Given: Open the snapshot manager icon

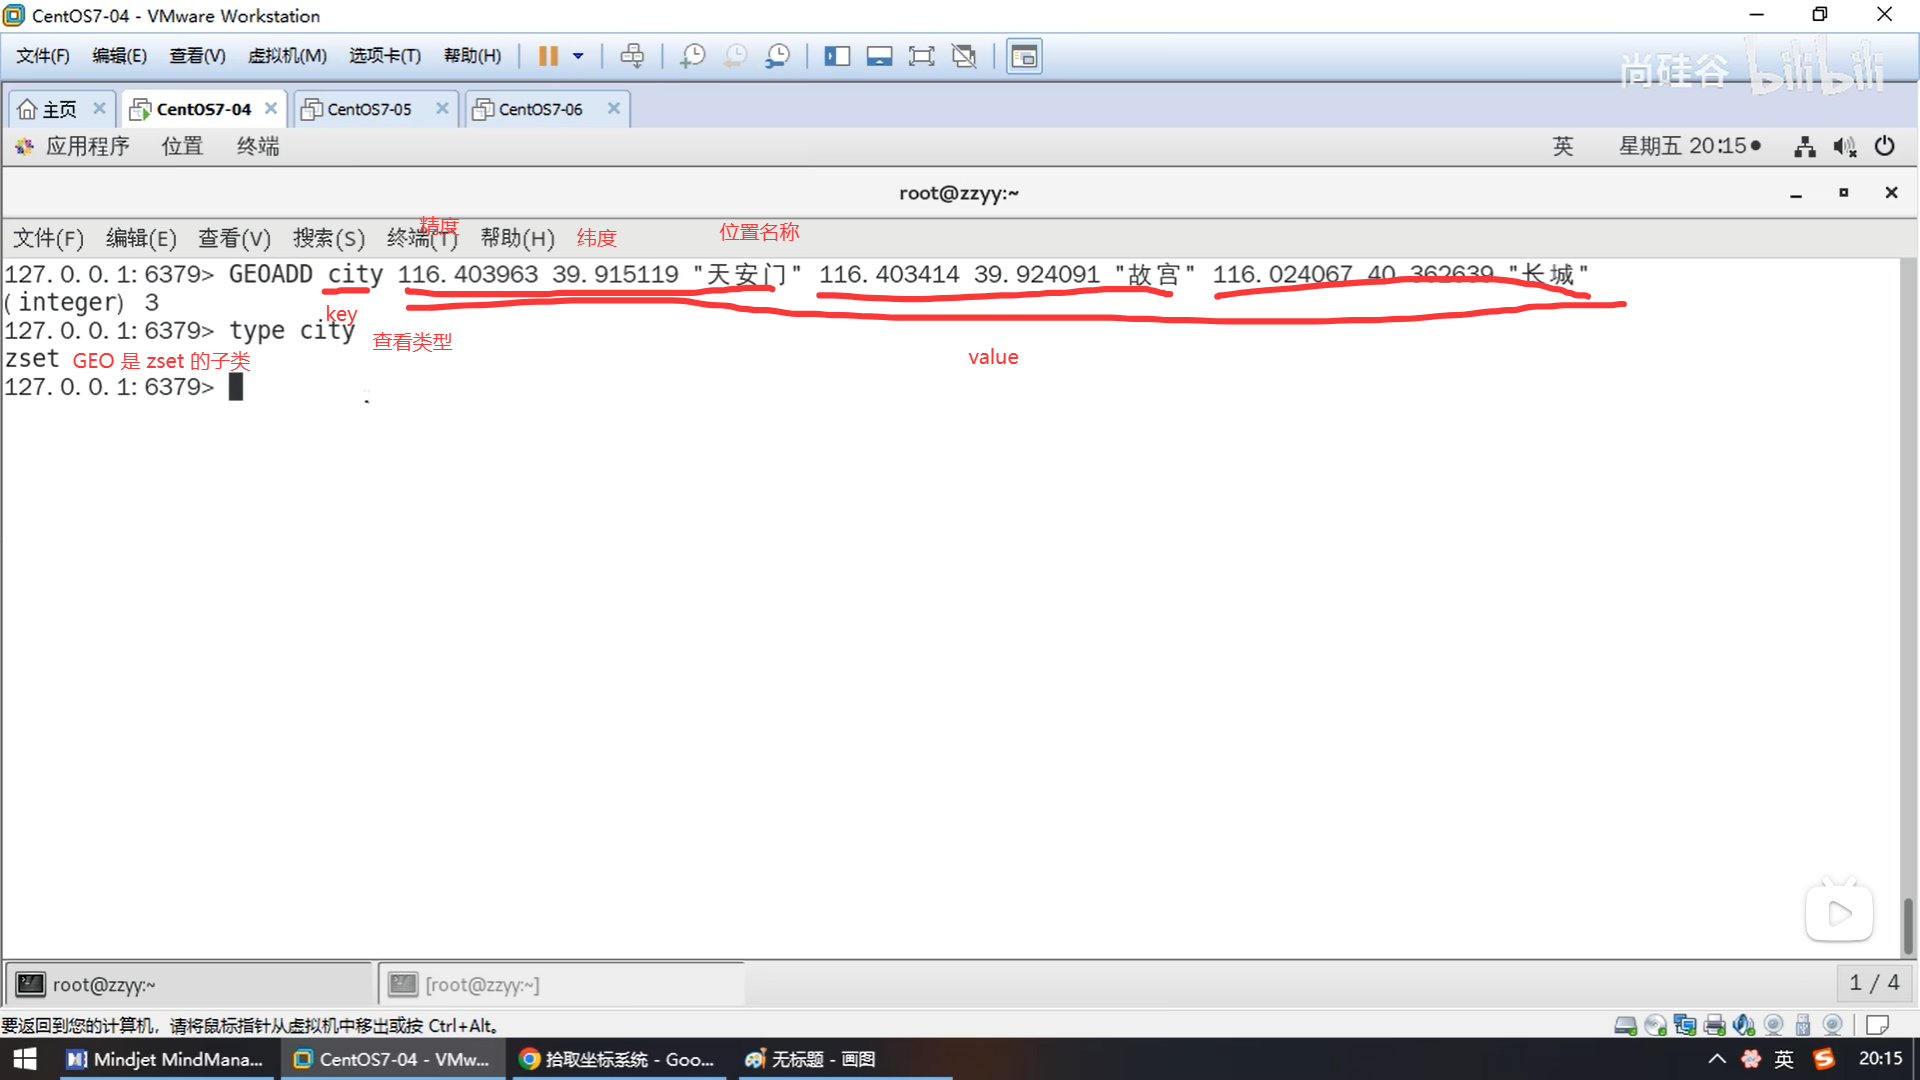Looking at the screenshot, I should [x=777, y=56].
